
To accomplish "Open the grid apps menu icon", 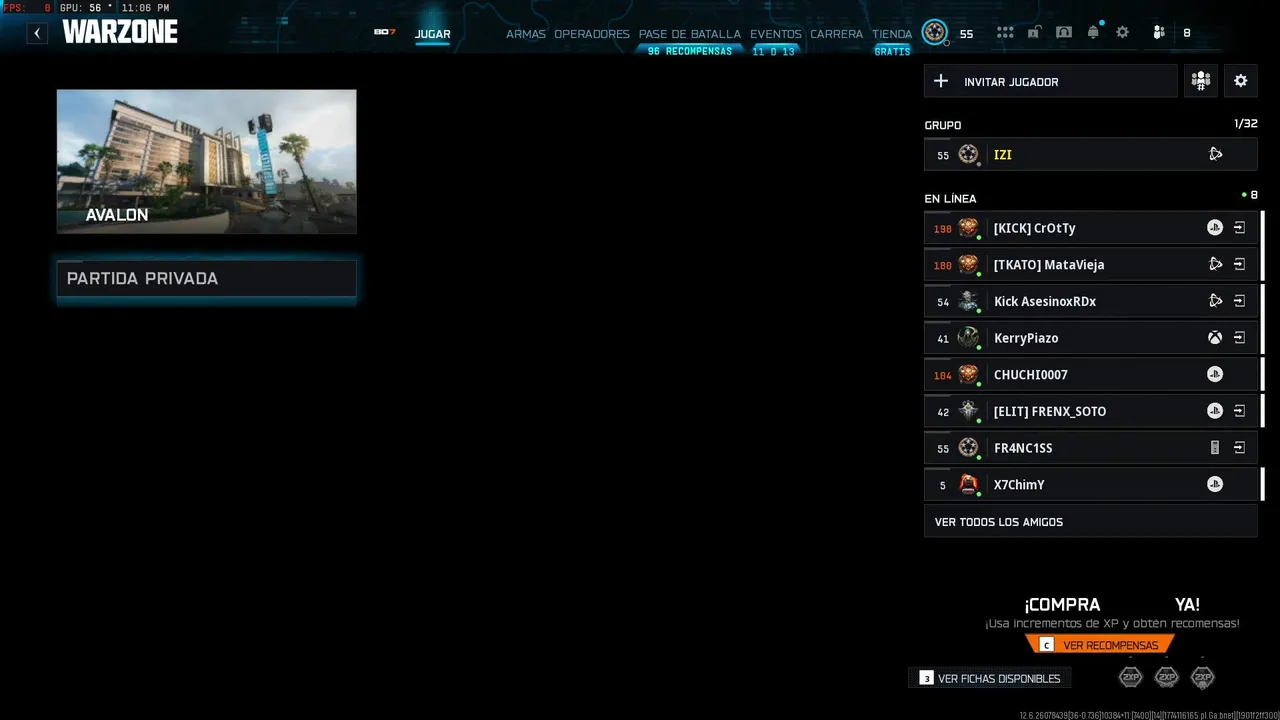I will click(x=1005, y=33).
